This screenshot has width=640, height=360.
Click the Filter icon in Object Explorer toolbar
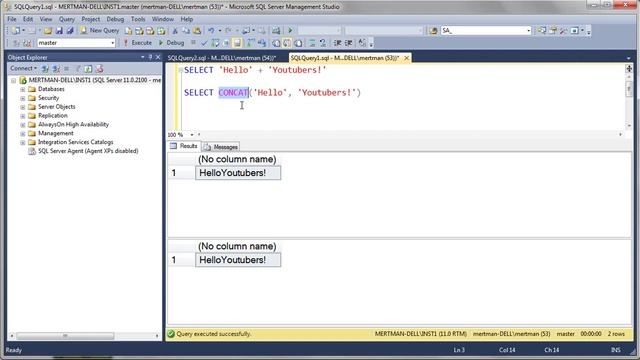(x=78, y=69)
